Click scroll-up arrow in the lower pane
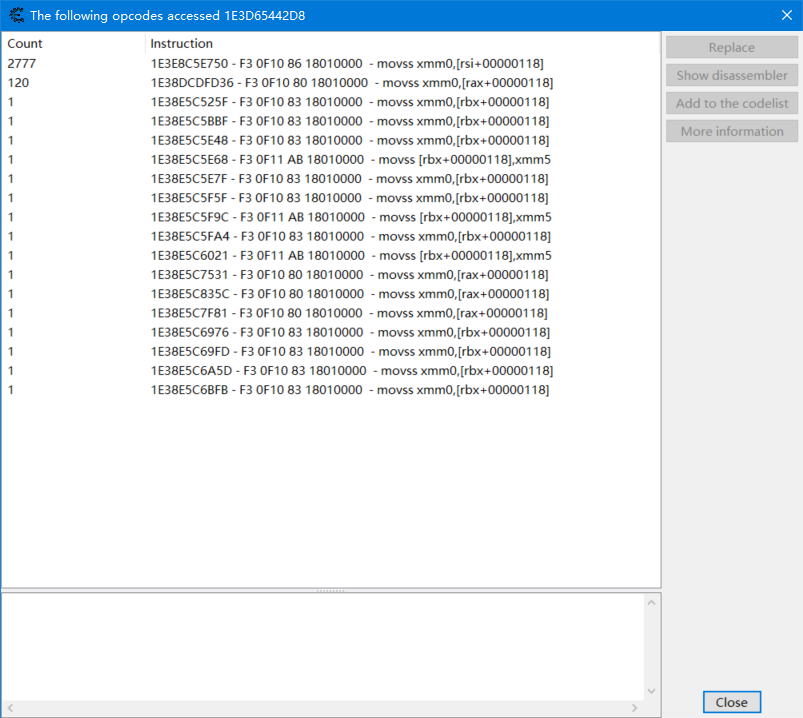This screenshot has width=803, height=718. 652,602
